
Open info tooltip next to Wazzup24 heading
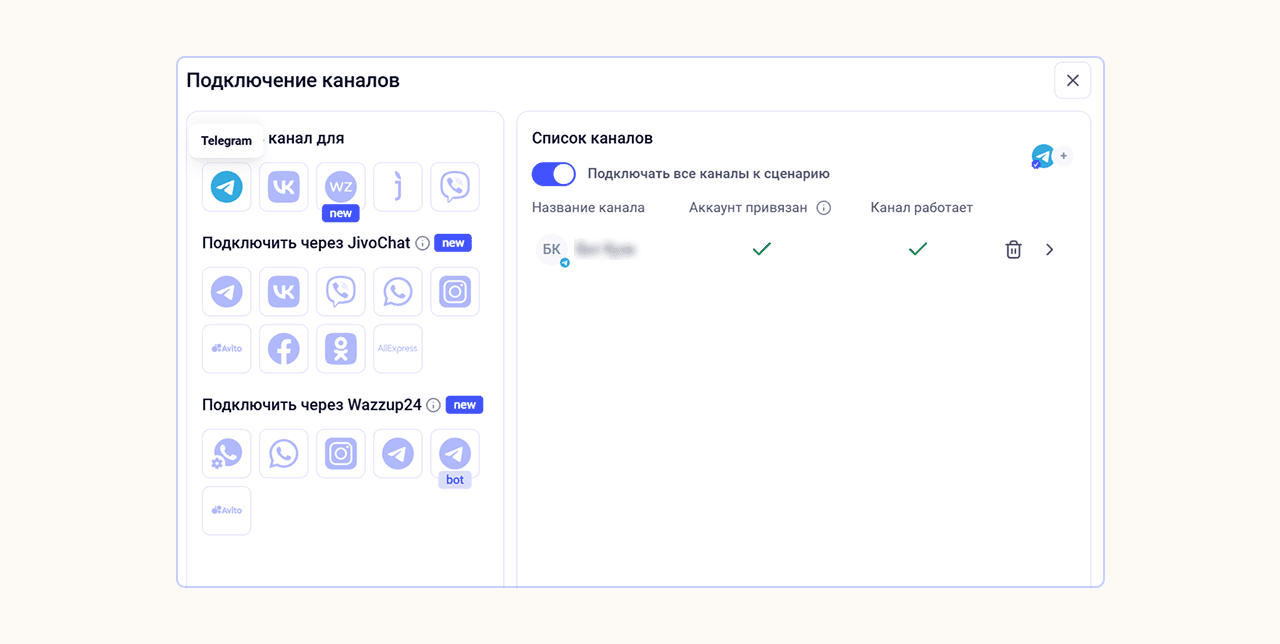pos(433,405)
